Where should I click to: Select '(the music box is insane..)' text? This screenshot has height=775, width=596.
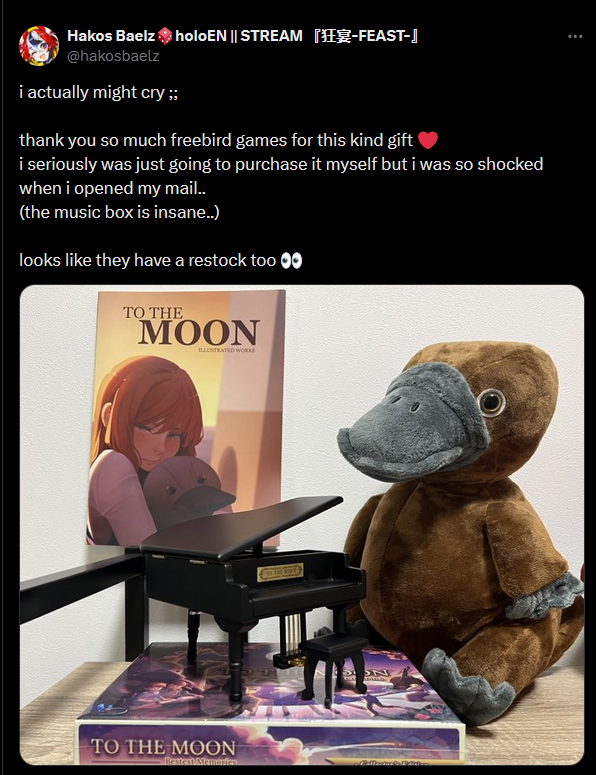[119, 213]
